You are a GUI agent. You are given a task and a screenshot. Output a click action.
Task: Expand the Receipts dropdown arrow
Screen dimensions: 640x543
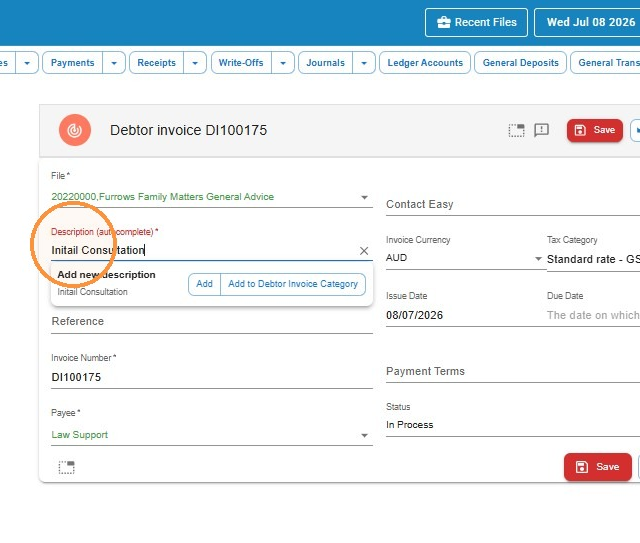point(195,63)
